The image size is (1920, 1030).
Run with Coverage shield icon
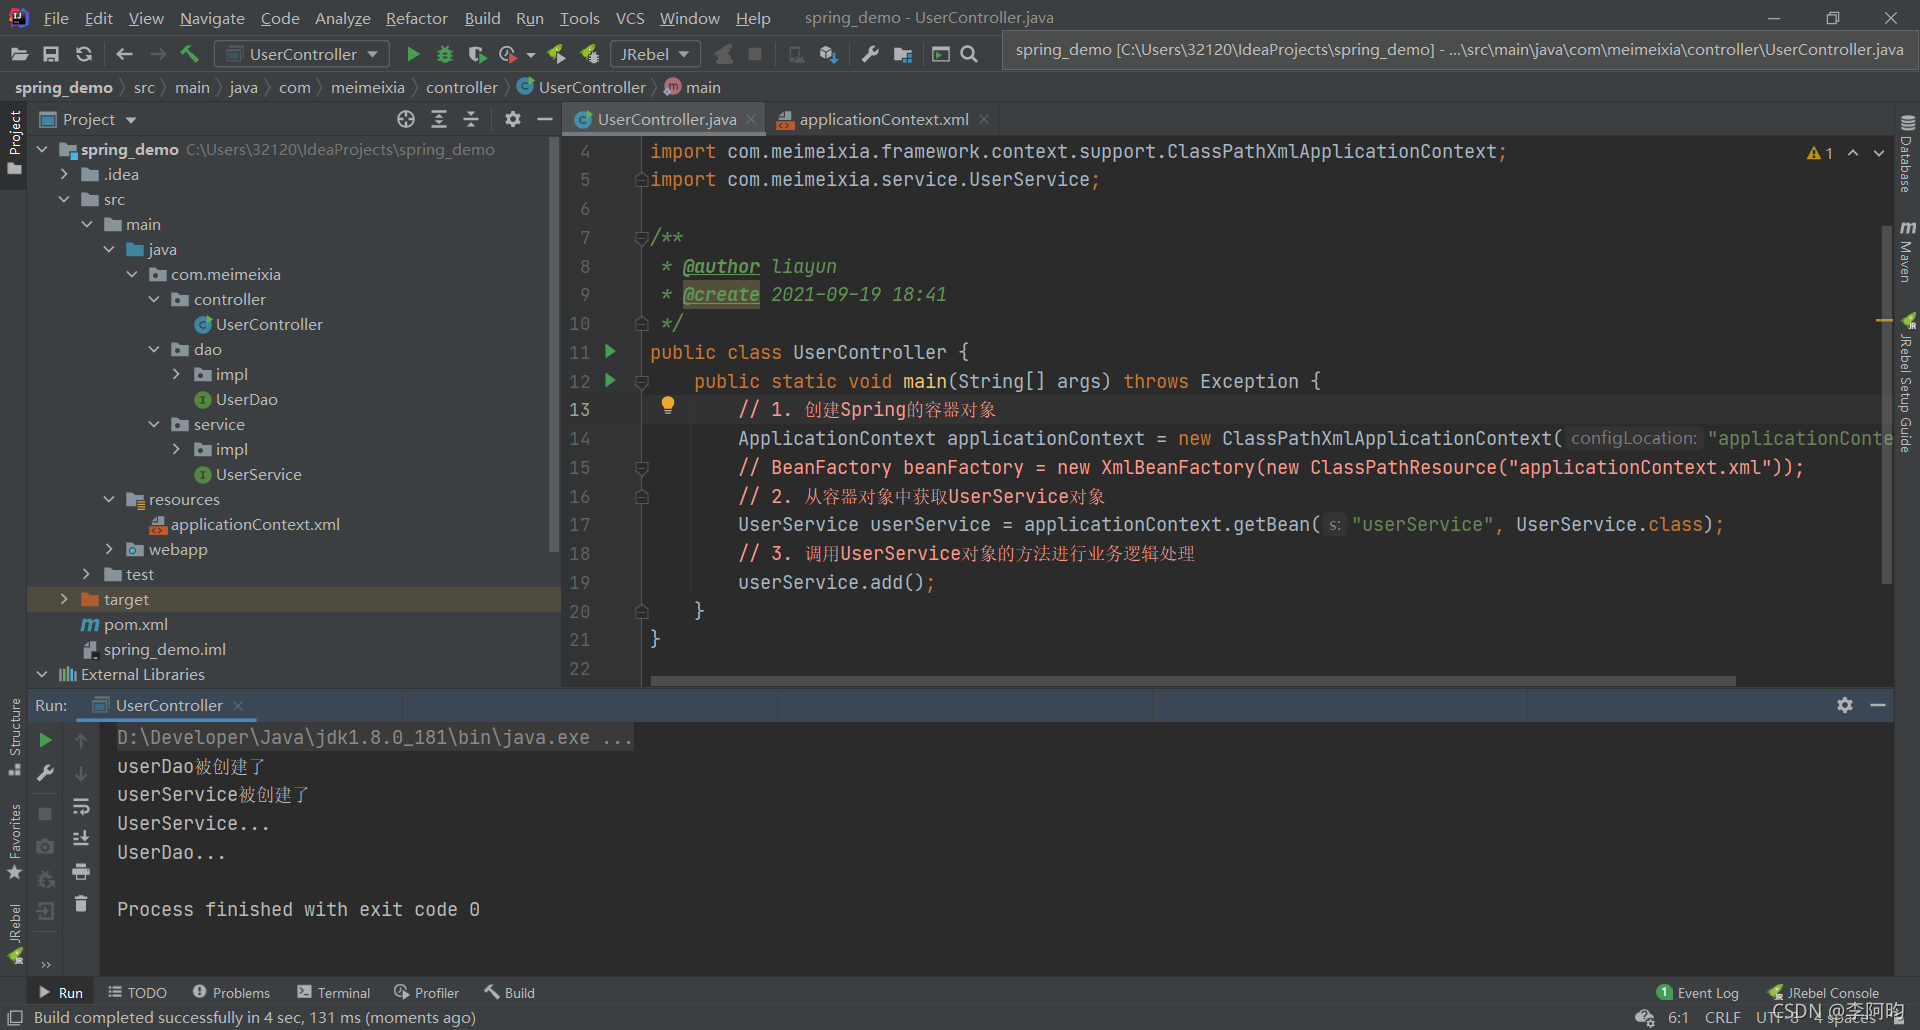pos(477,54)
